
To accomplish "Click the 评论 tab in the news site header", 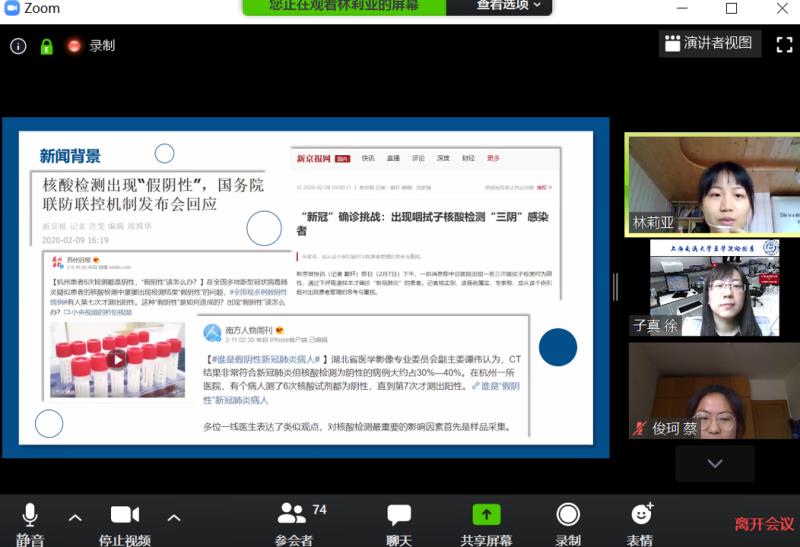I will tap(418, 158).
